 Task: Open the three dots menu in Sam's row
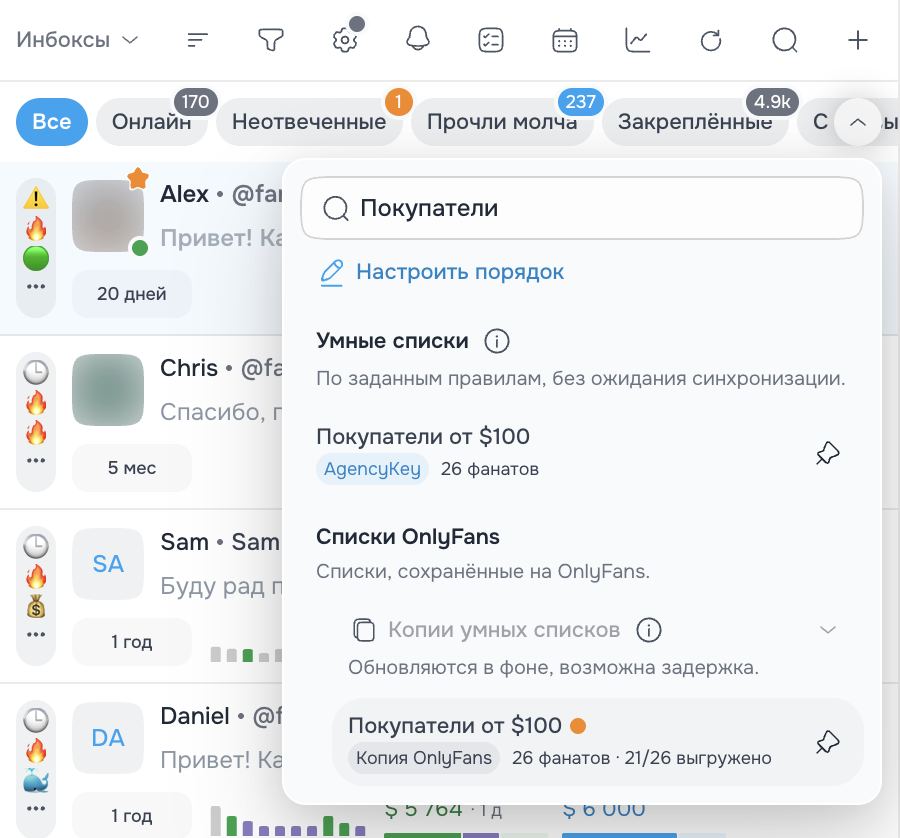[36, 634]
